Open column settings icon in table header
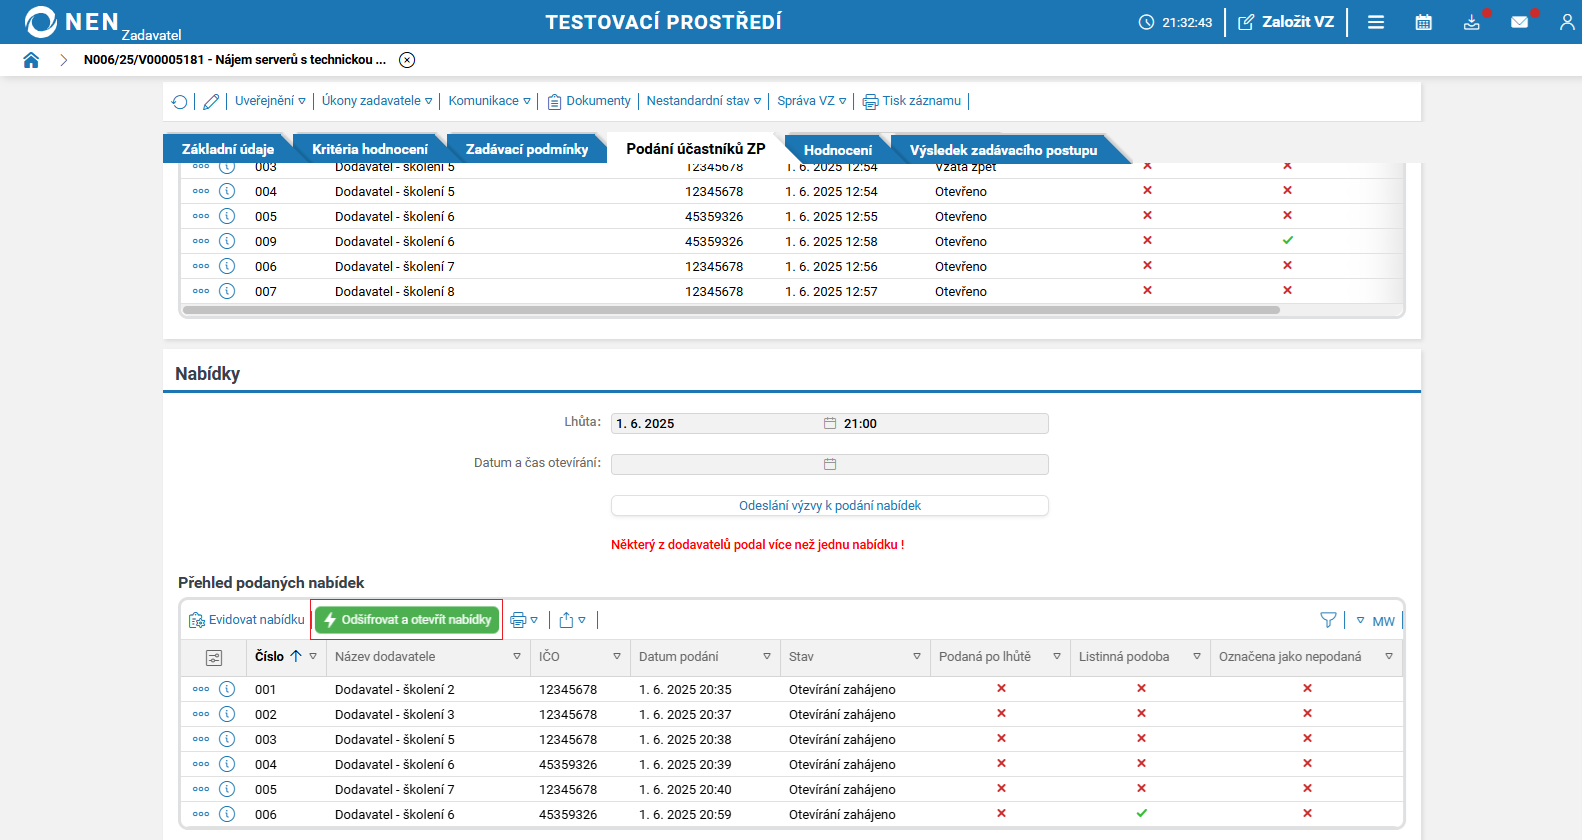Screen dimensions: 1582x840 click(214, 658)
